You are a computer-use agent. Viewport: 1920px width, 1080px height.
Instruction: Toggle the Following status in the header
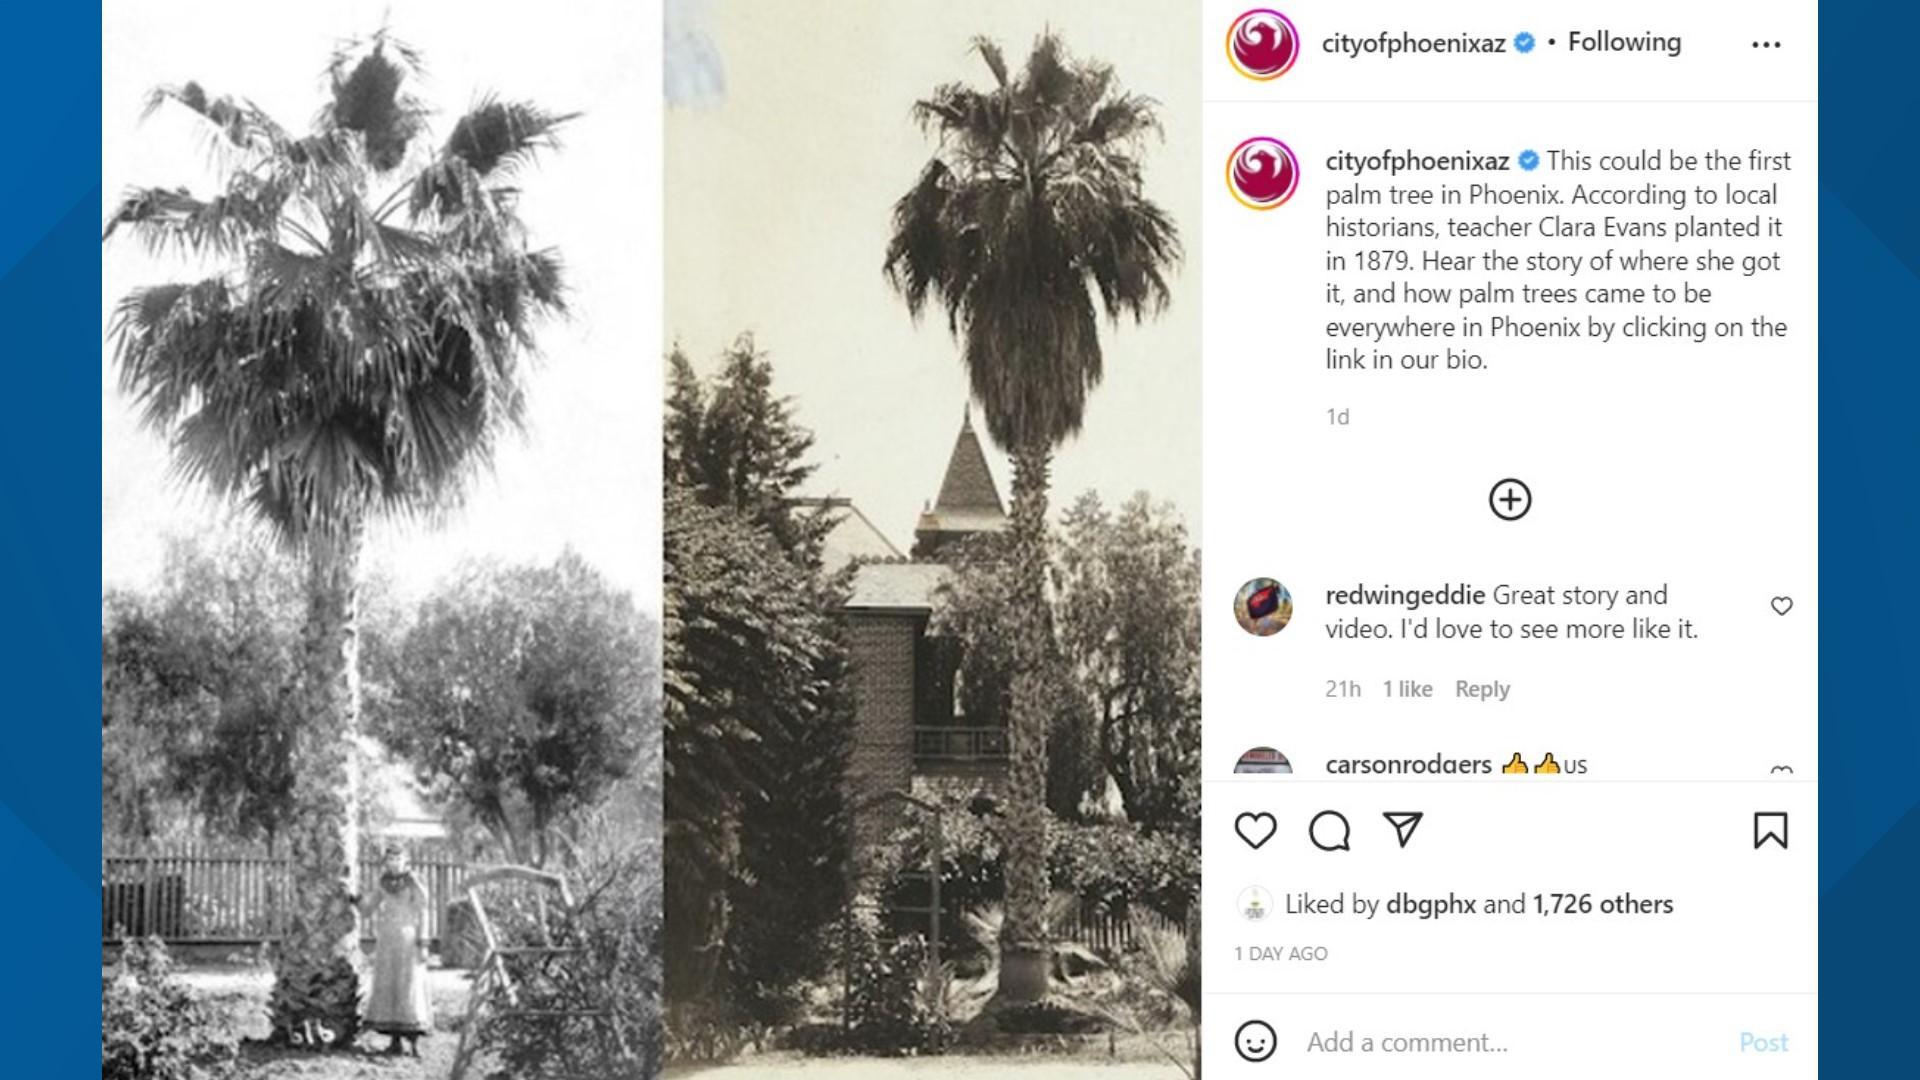click(1624, 42)
